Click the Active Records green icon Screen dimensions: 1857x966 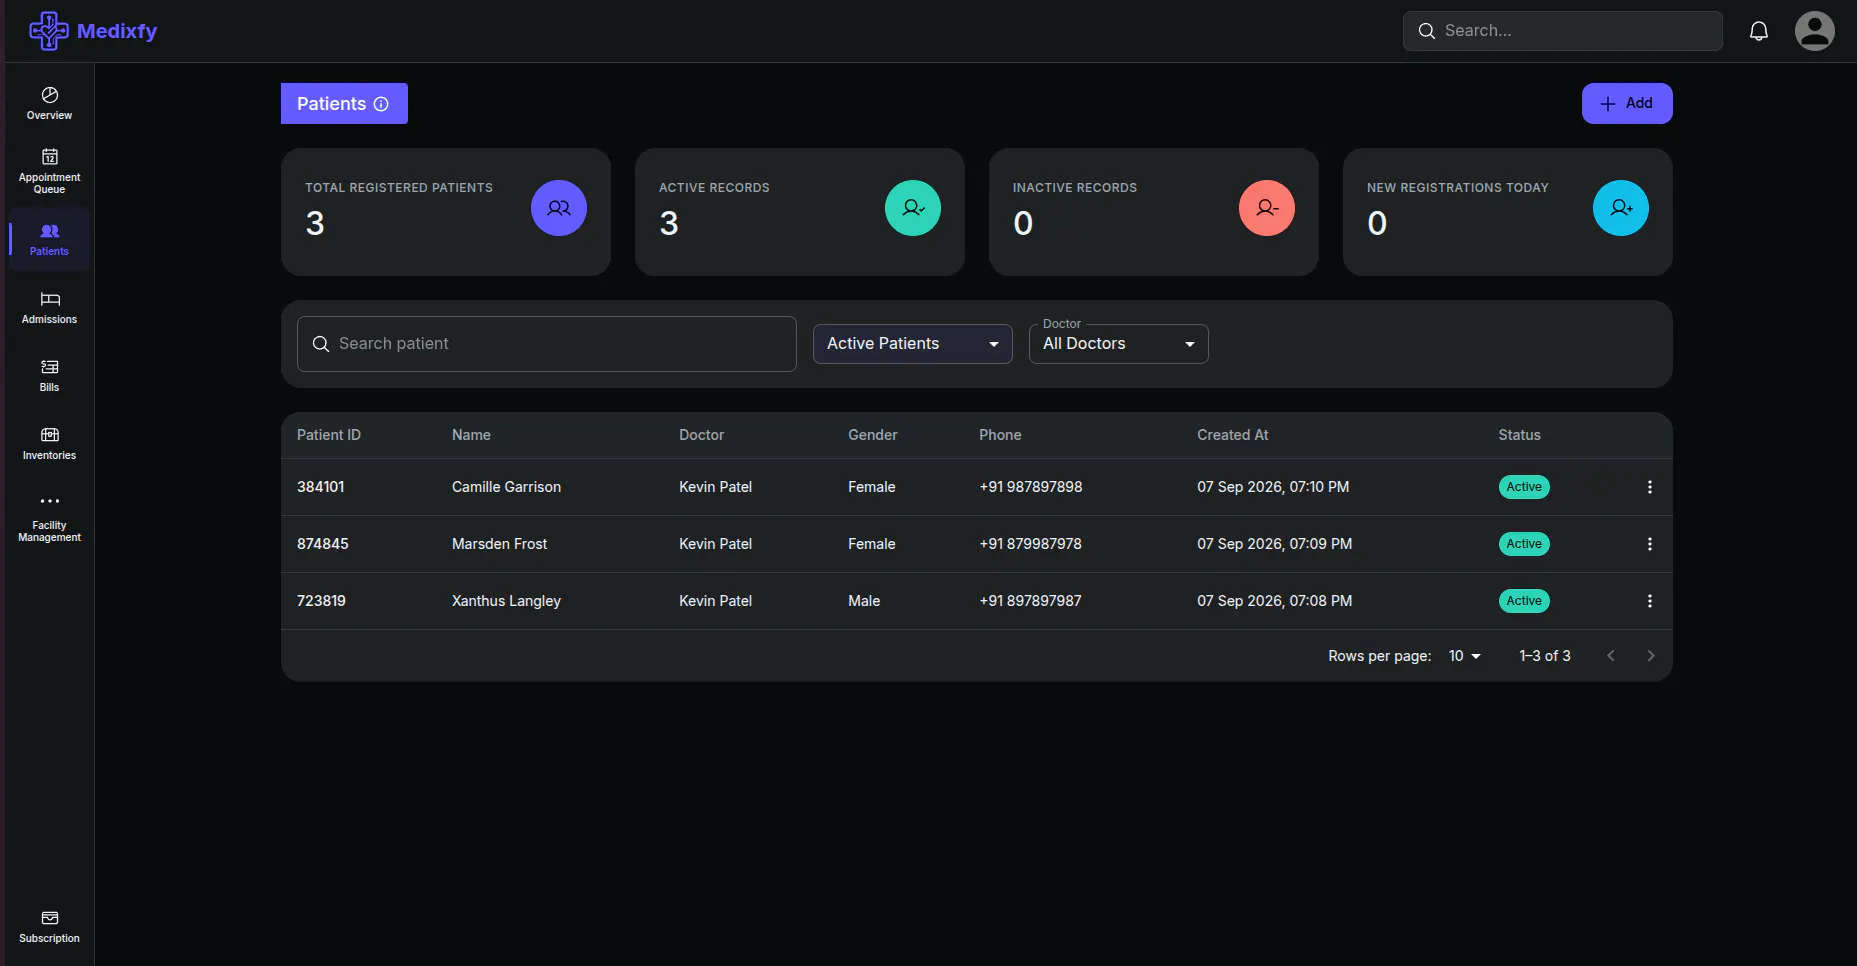(x=913, y=208)
